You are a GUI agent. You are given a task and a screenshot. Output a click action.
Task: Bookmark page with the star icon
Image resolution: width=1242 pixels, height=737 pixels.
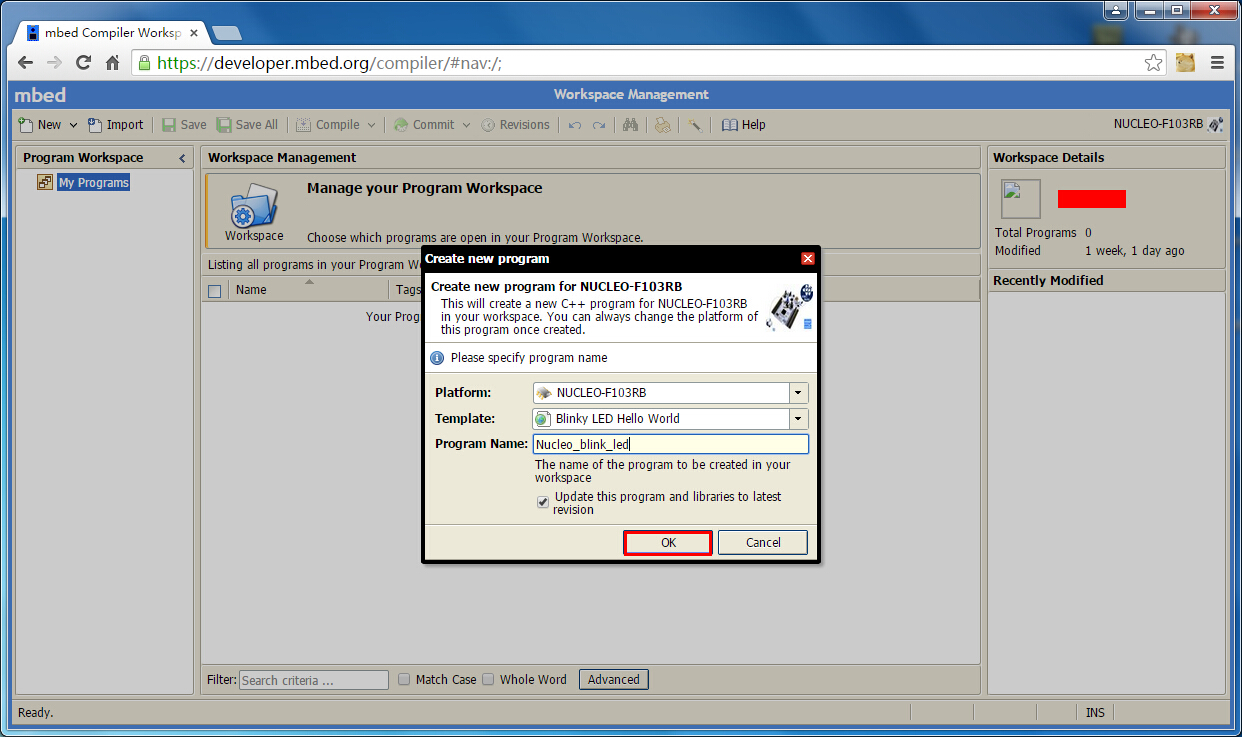pyautogui.click(x=1154, y=62)
